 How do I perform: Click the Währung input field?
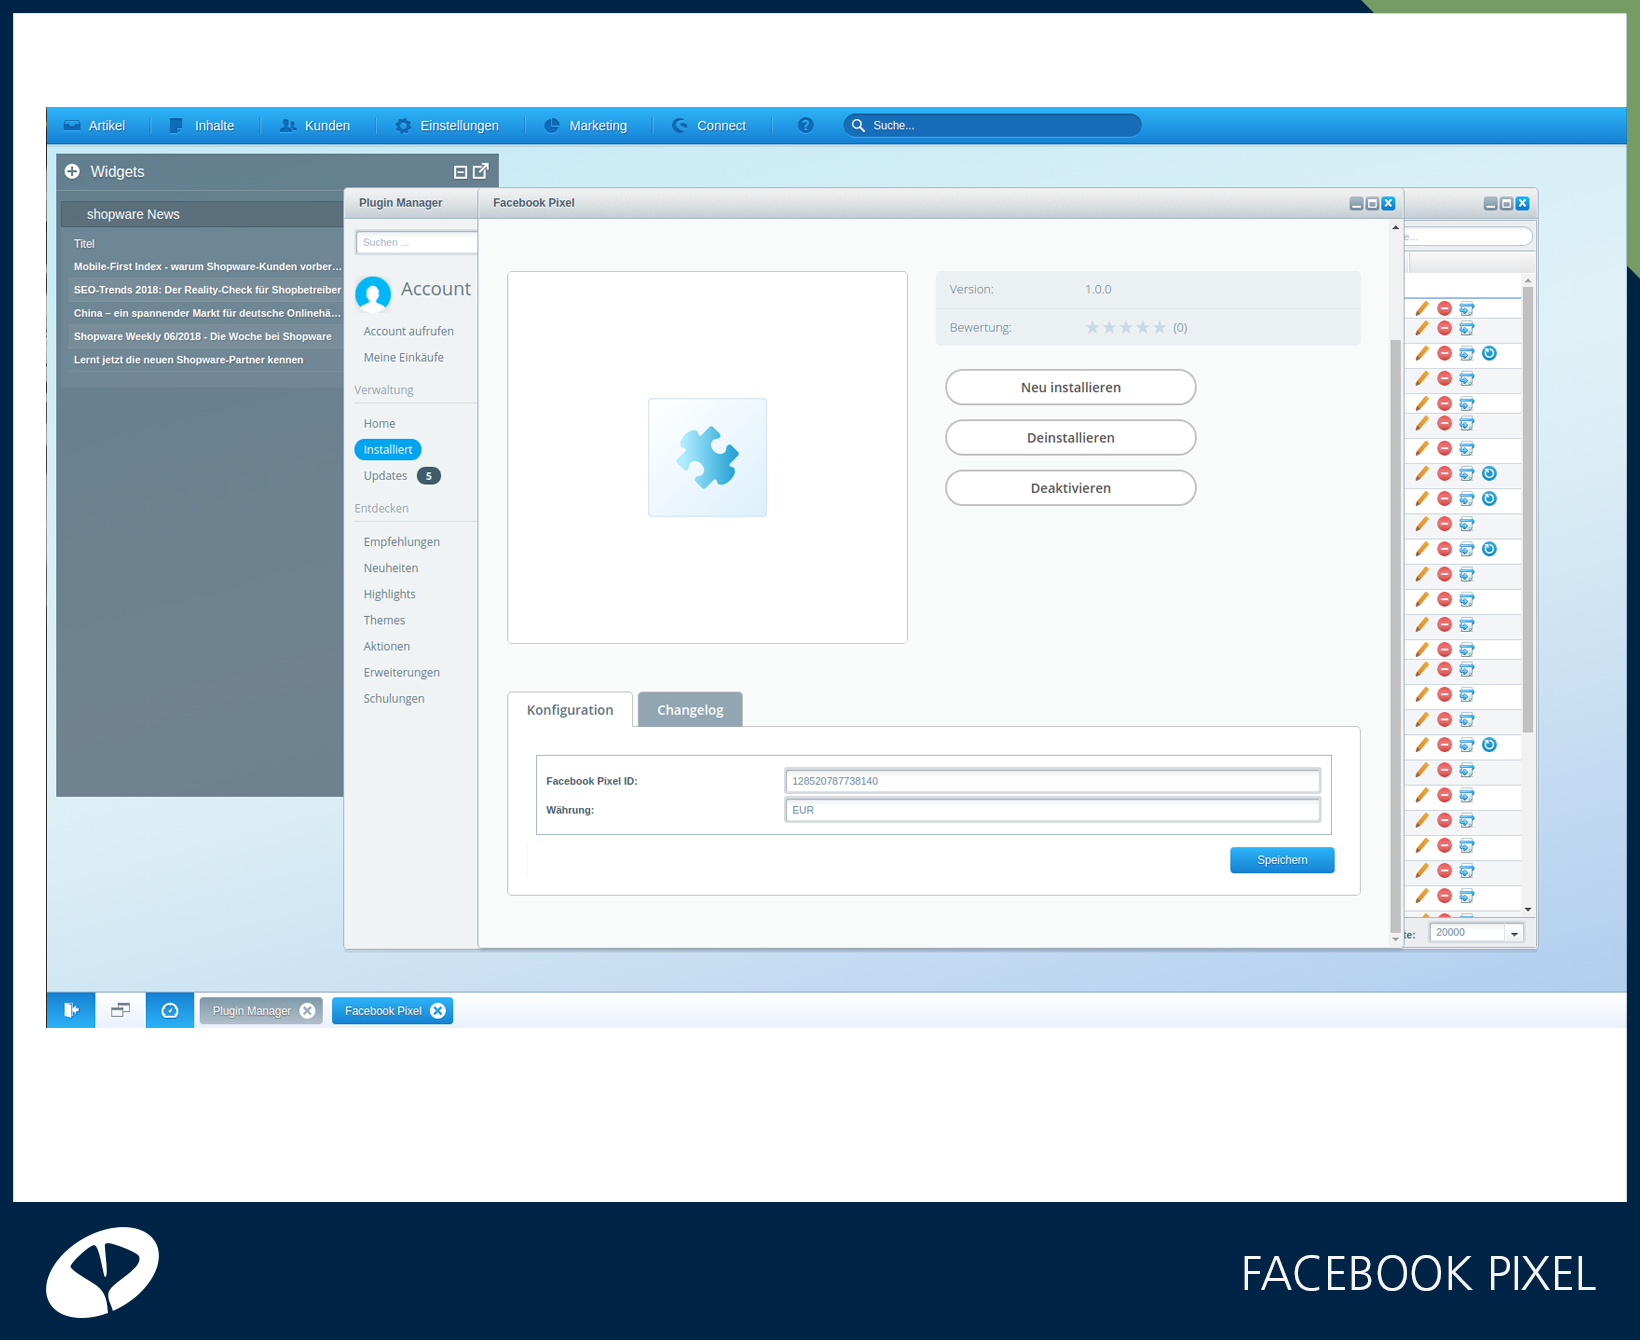1052,810
